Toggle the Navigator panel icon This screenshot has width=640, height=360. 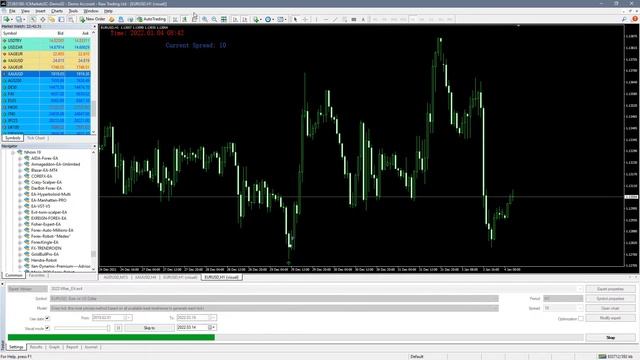(52, 19)
